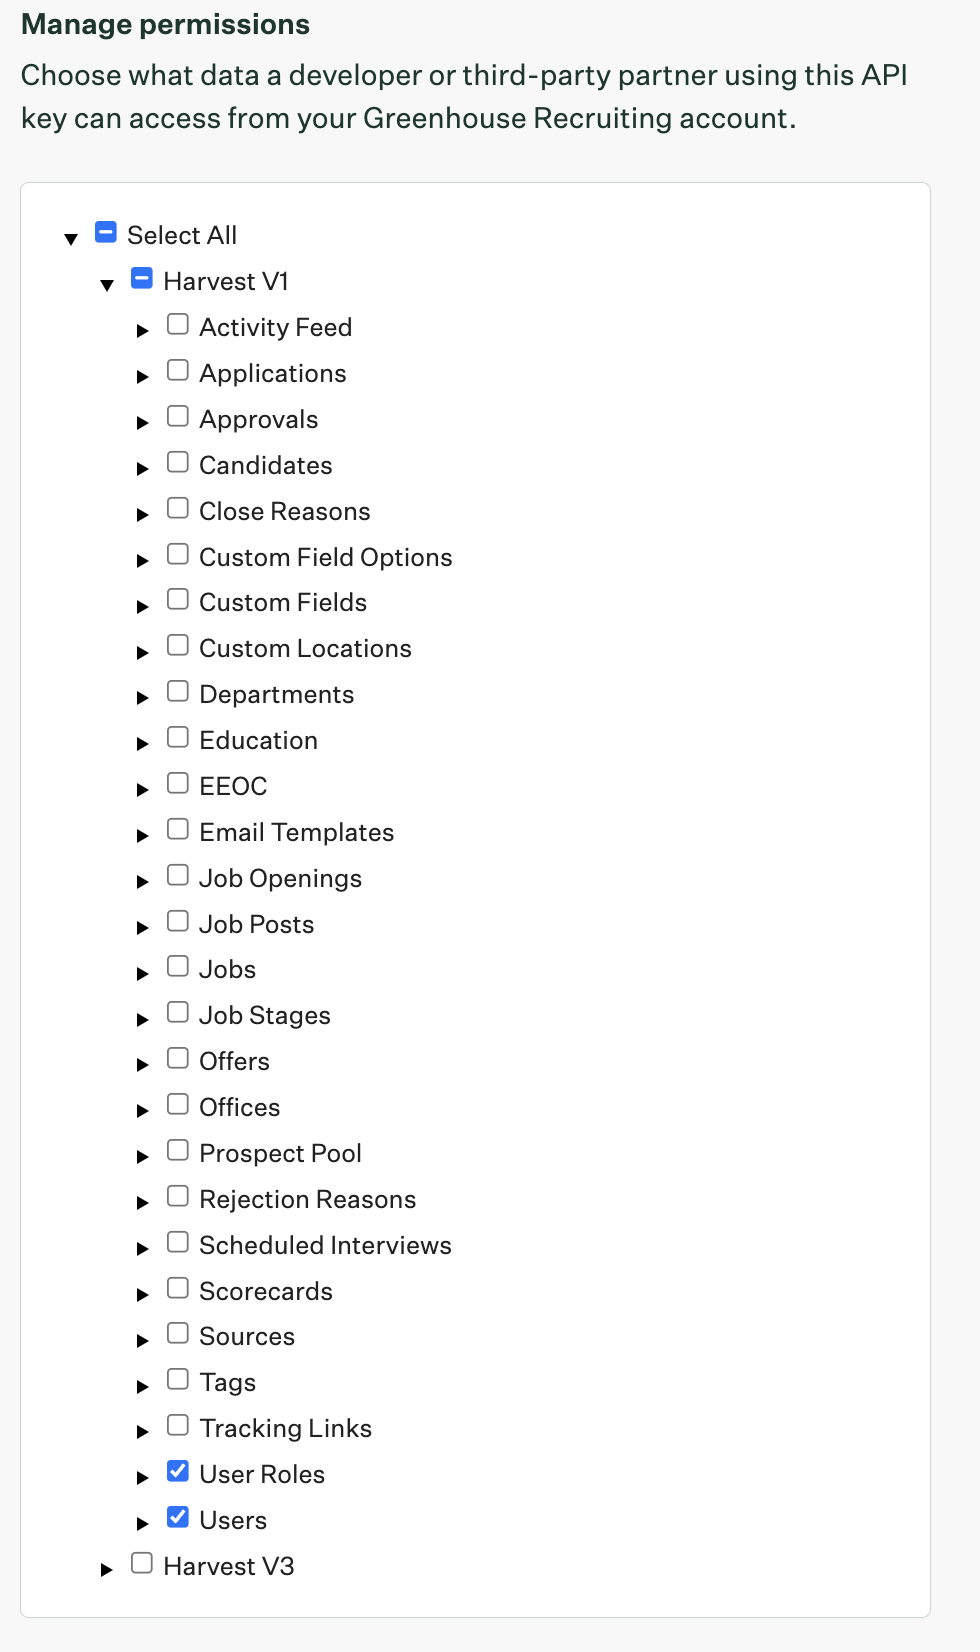980x1652 pixels.
Task: Collapse the Select All tree arrow
Action: [x=71, y=239]
